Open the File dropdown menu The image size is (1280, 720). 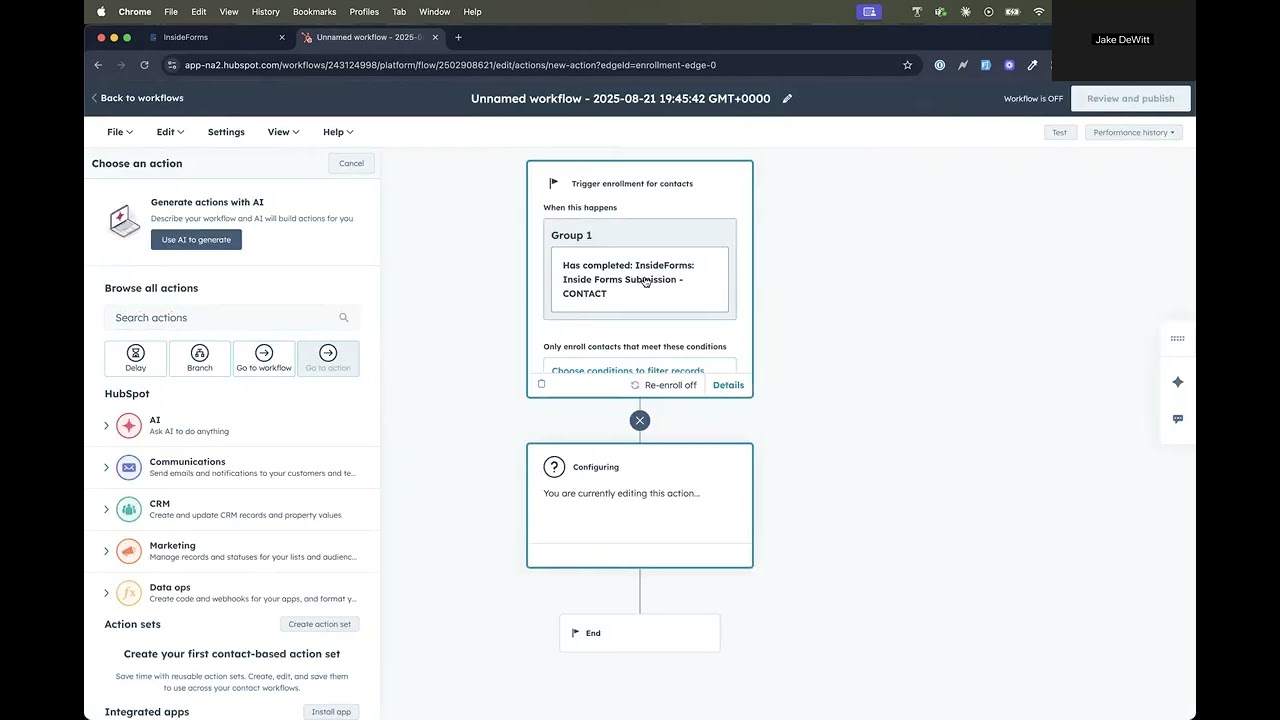pos(120,132)
